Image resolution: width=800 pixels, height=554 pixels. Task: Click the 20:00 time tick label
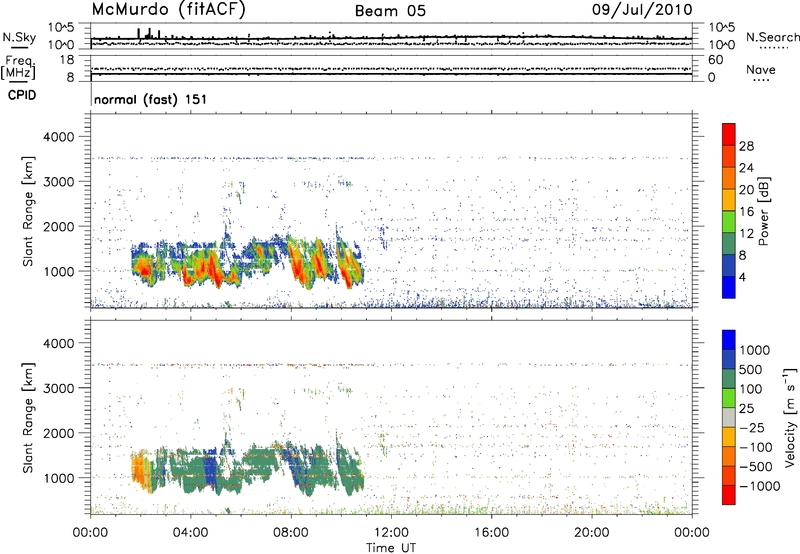[x=591, y=533]
